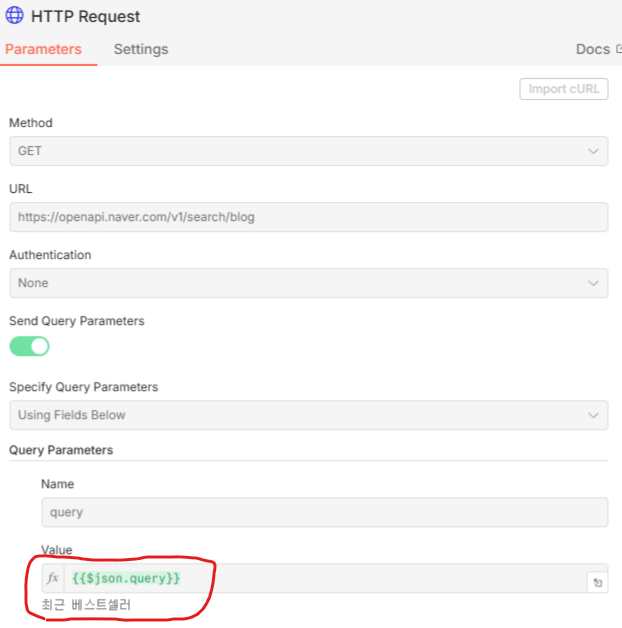Click the fx expression icon

coord(53,579)
